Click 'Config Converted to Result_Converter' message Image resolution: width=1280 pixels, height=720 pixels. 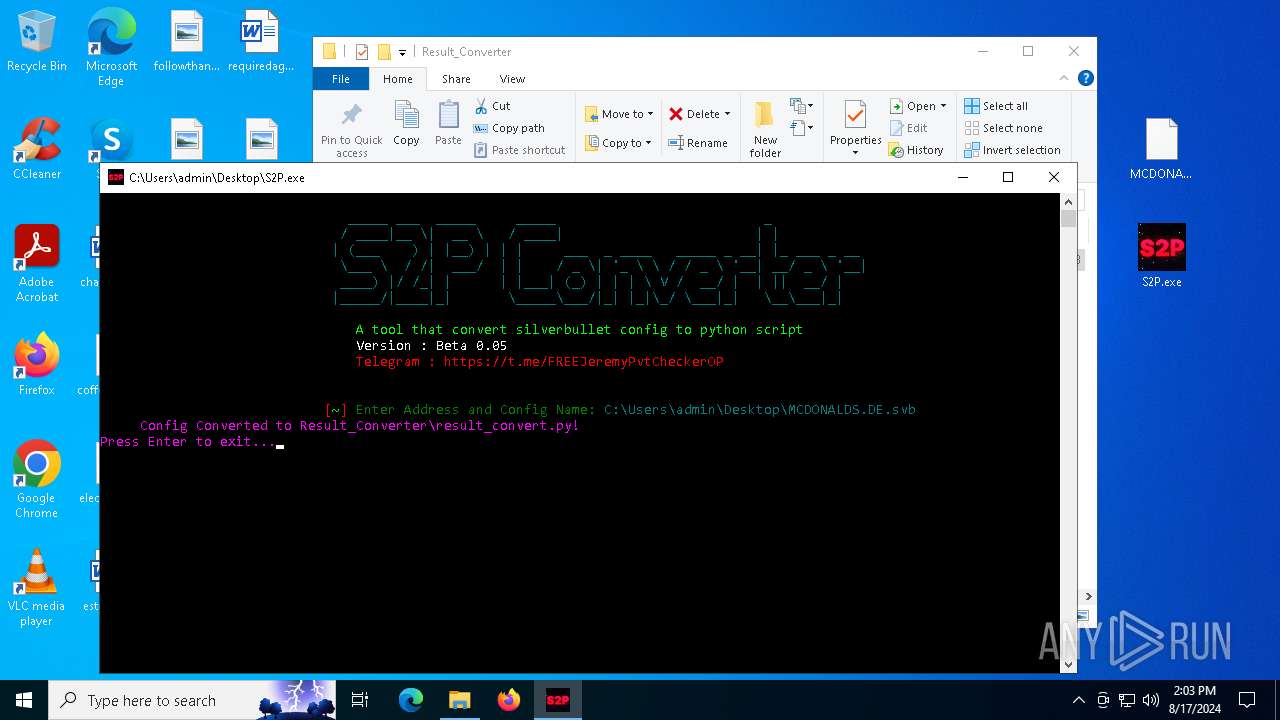click(359, 425)
